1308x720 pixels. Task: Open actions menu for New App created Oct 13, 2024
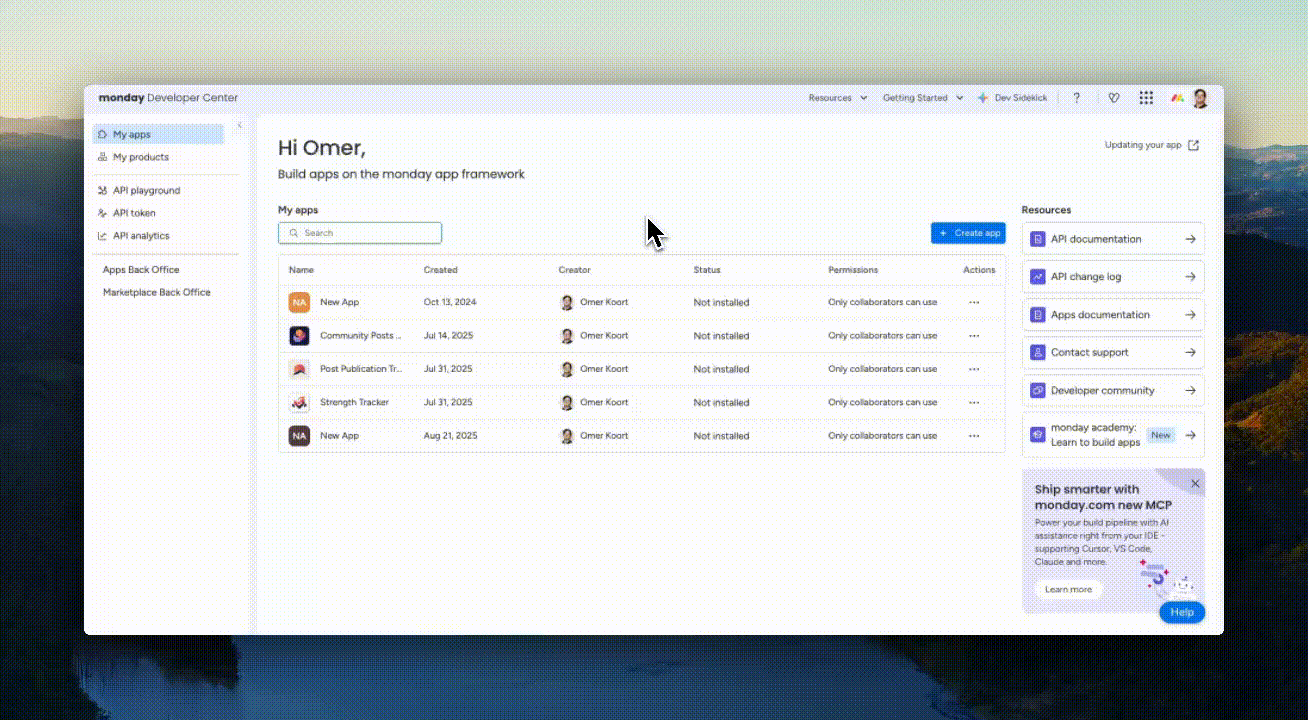pos(974,302)
